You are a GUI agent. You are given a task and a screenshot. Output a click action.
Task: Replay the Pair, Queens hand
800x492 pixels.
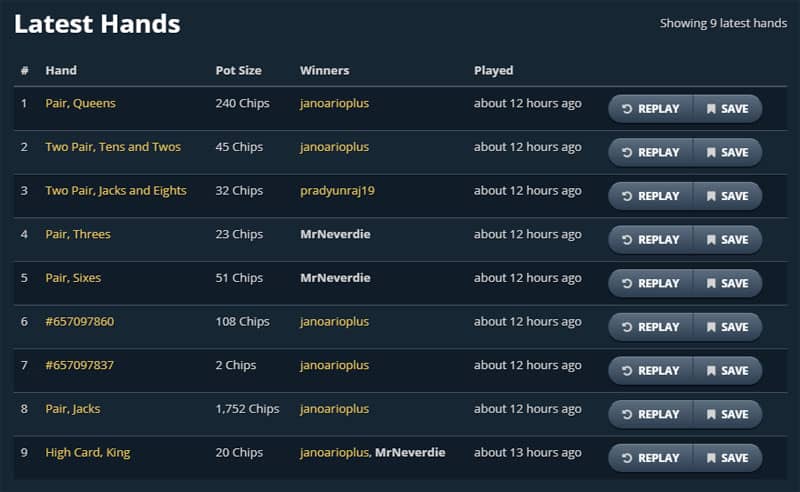click(x=651, y=109)
